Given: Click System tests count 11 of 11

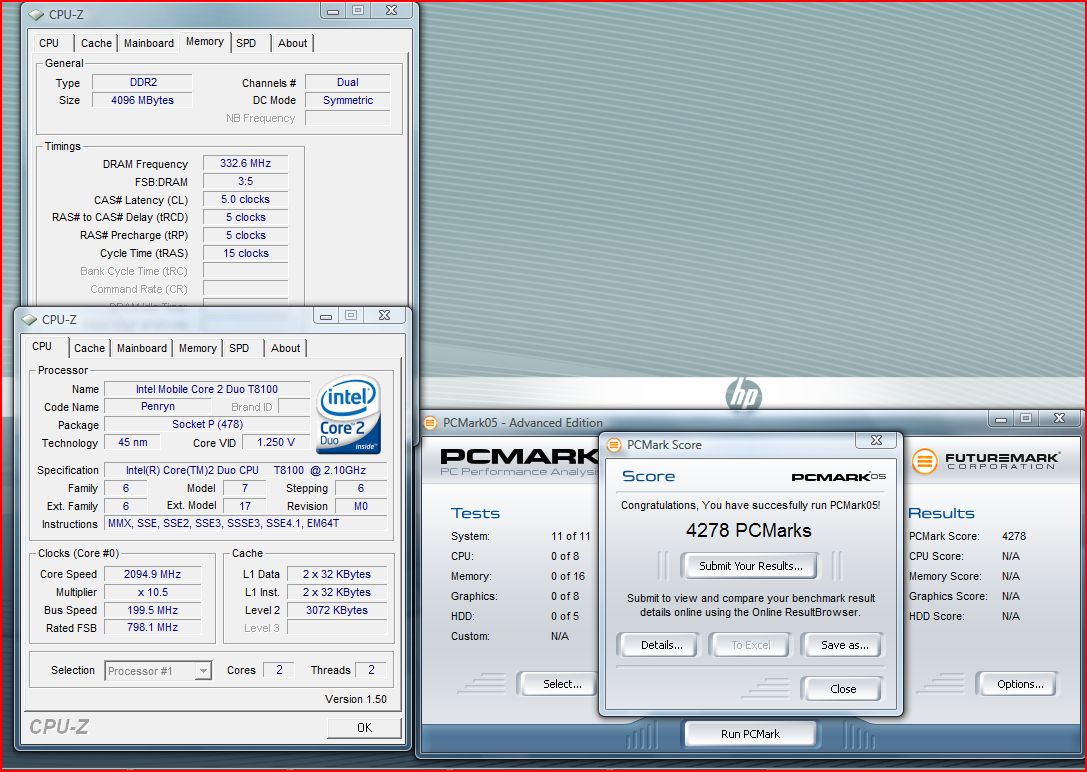Looking at the screenshot, I should 571,536.
